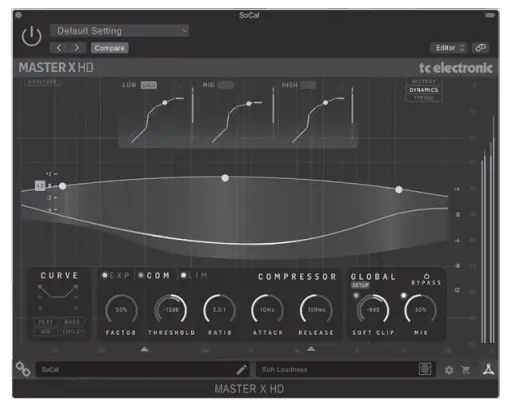Switch to the Timing view tab
517x416 pixels.
pos(424,98)
